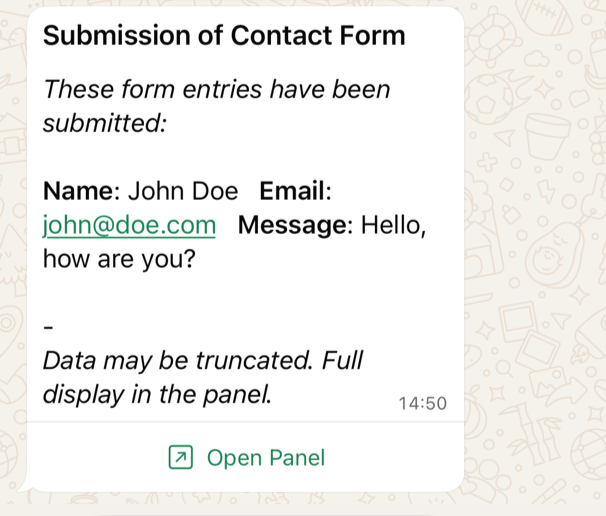The width and height of the screenshot is (606, 516).
Task: Tap the John Doe name value
Action: [185, 191]
